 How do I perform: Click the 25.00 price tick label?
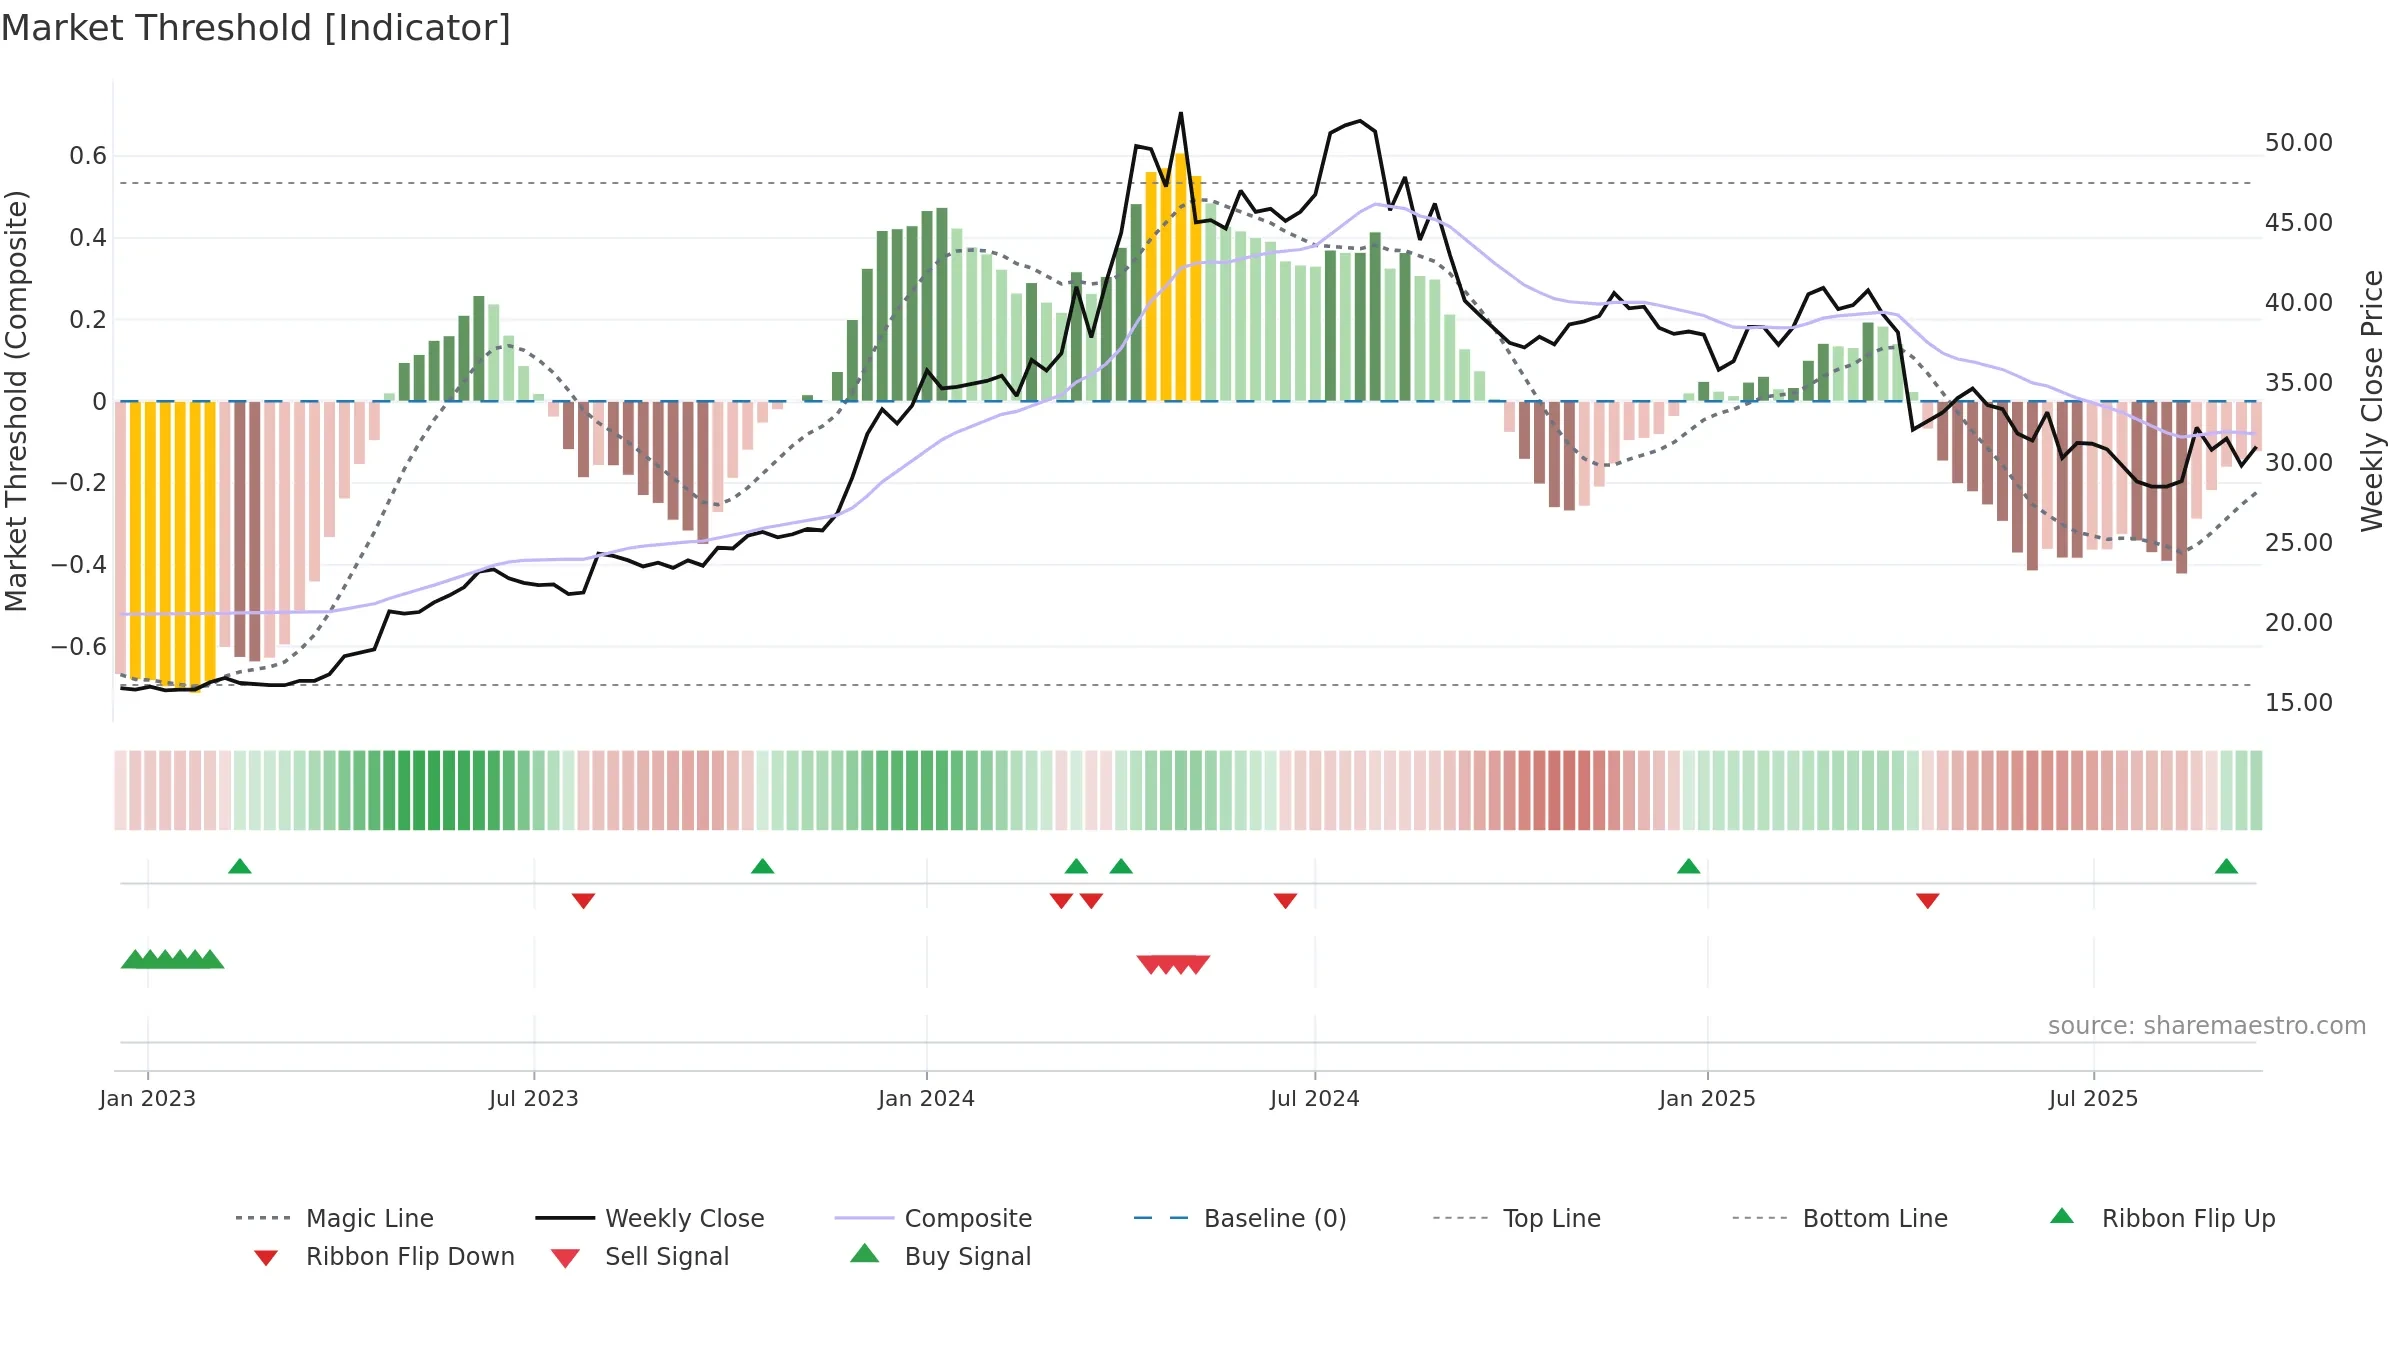[2299, 543]
